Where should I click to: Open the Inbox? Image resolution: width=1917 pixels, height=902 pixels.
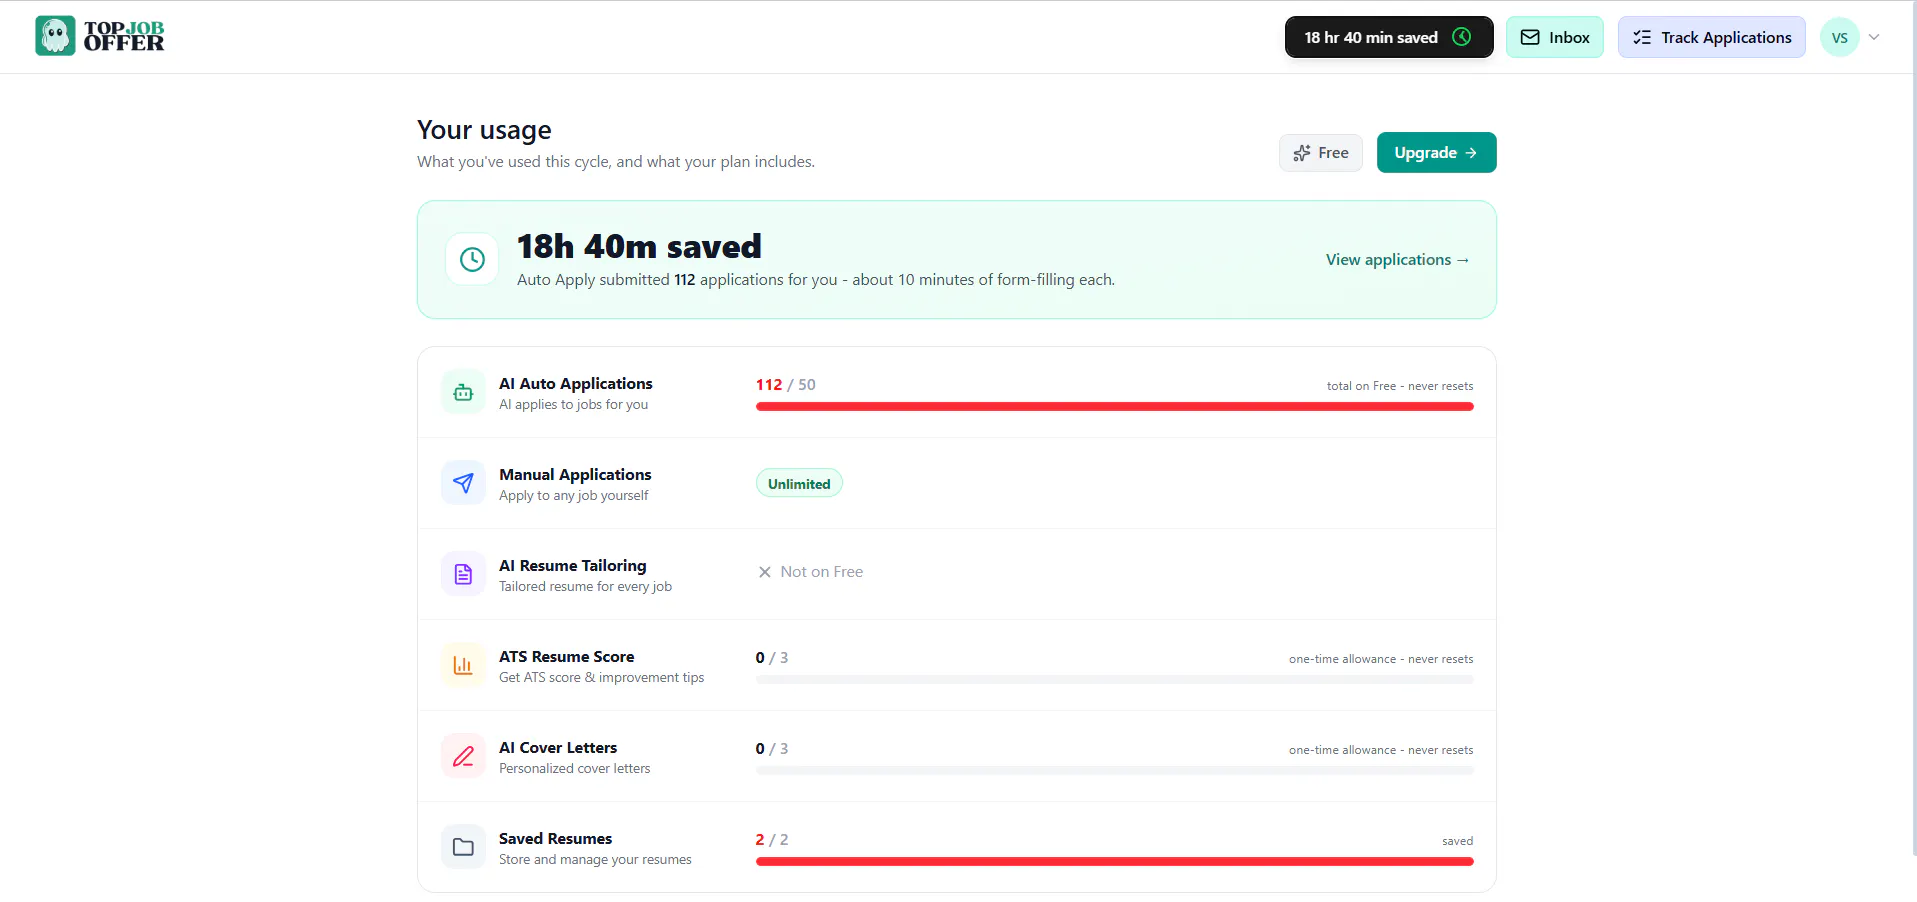coord(1554,37)
